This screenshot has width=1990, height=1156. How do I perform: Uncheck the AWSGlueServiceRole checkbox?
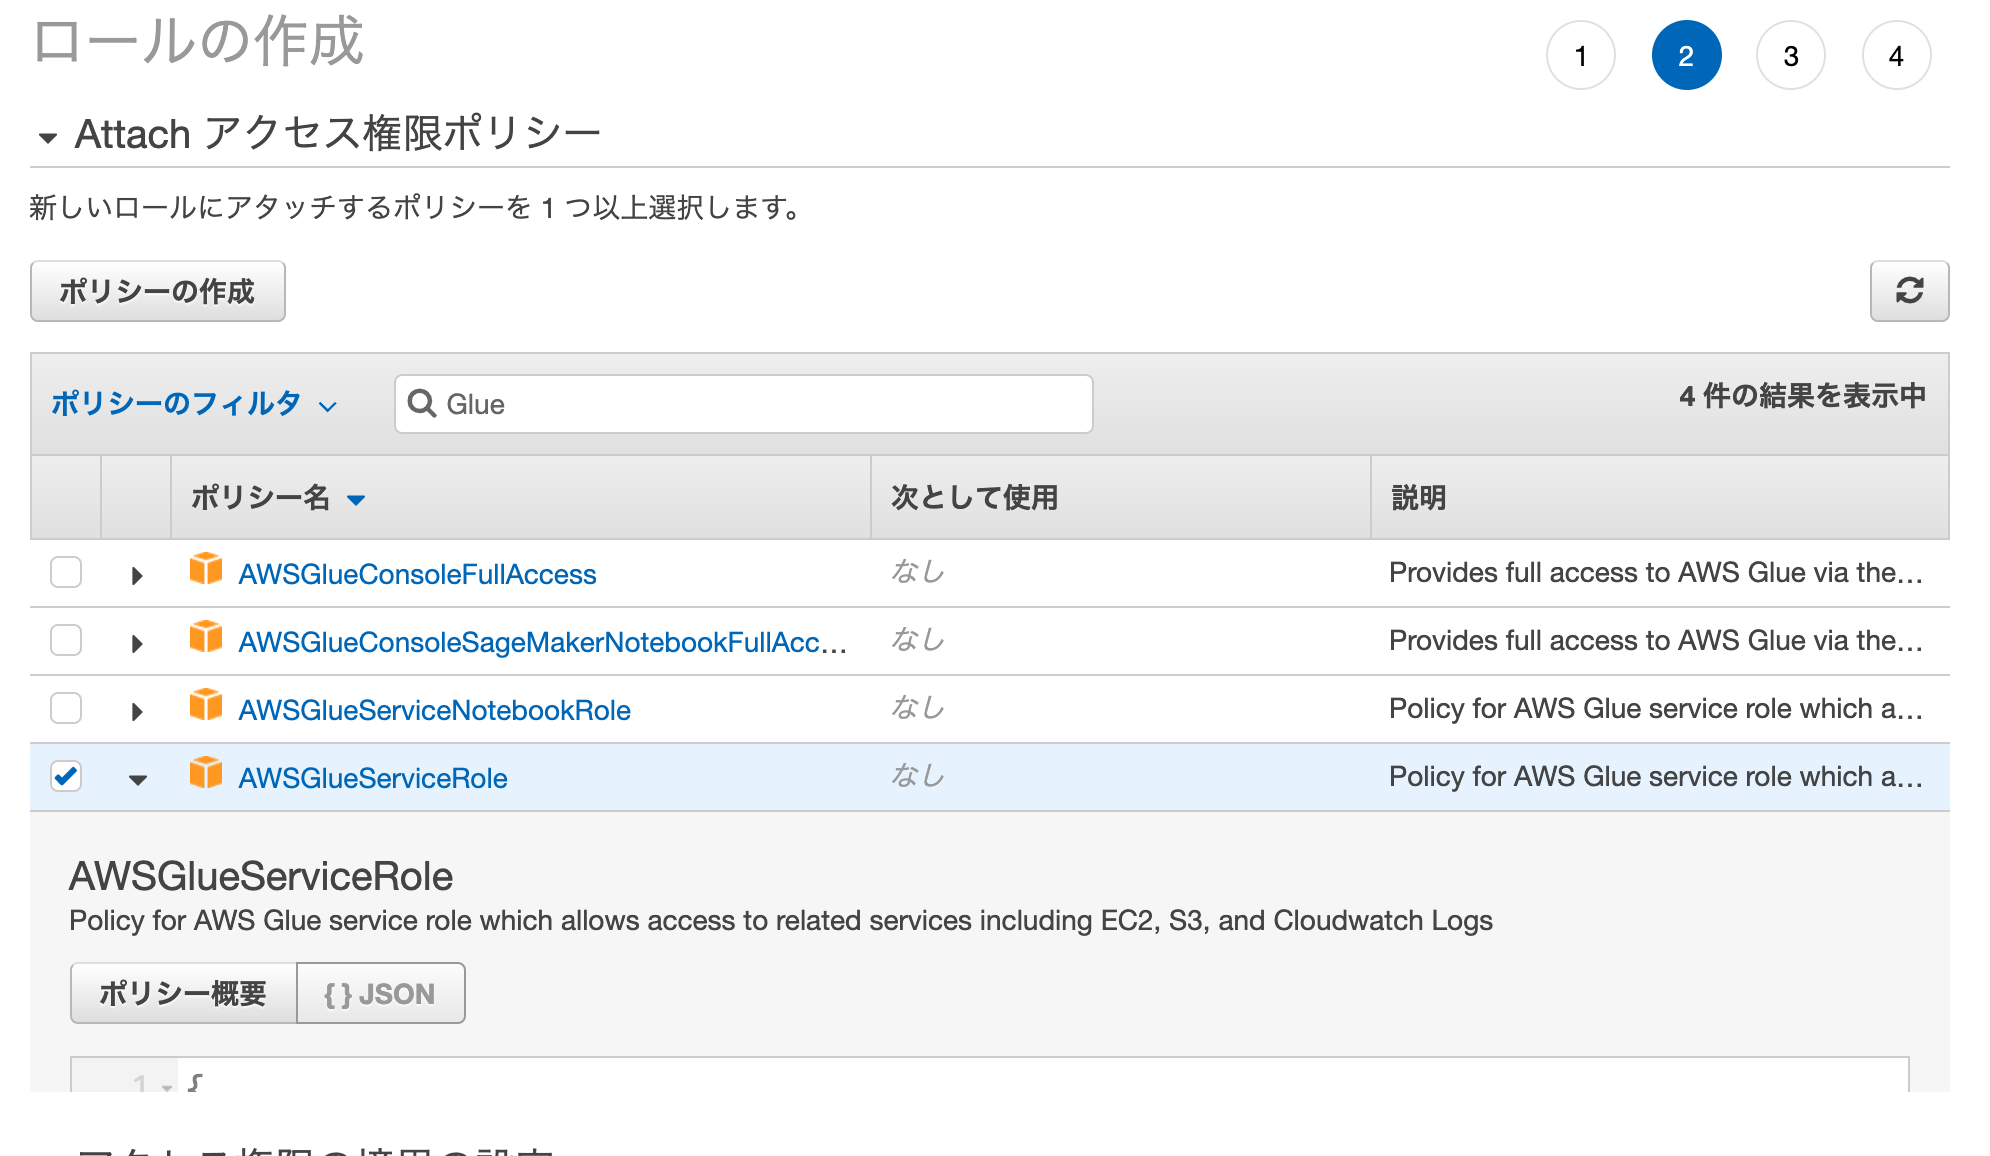[x=66, y=776]
